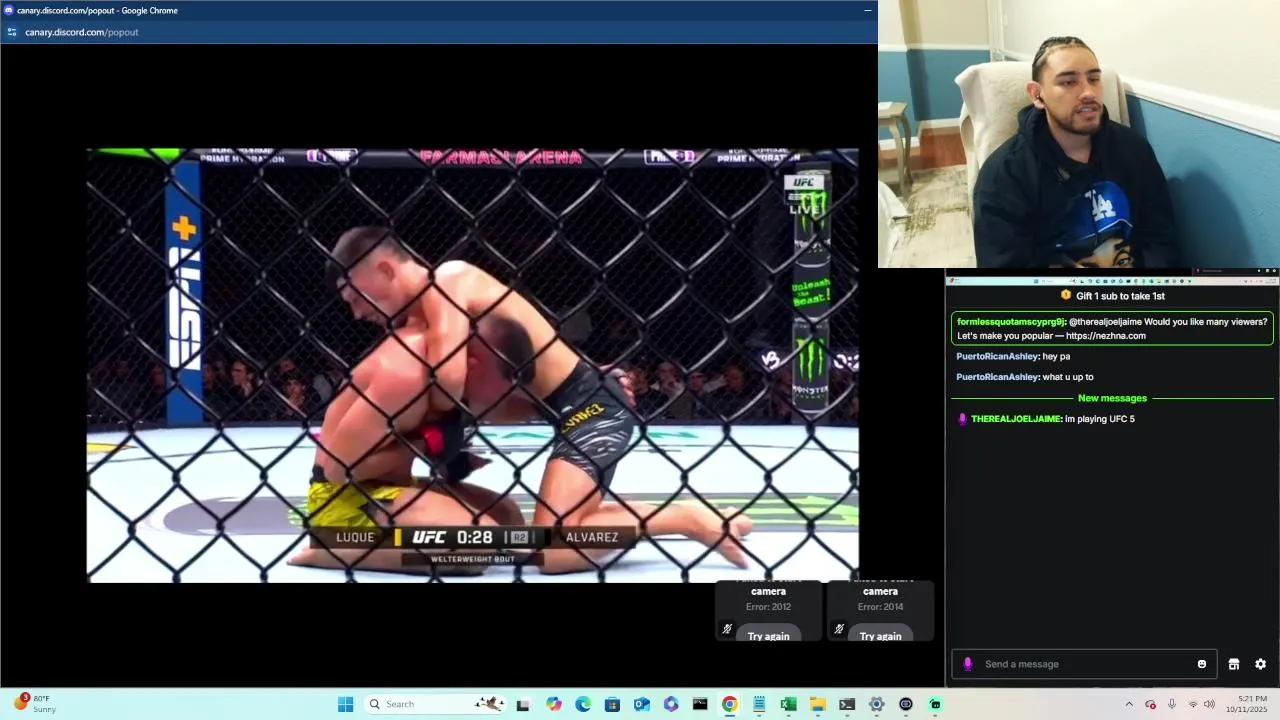Switch to Google Chrome on taskbar
The height and width of the screenshot is (720, 1280).
click(x=729, y=704)
